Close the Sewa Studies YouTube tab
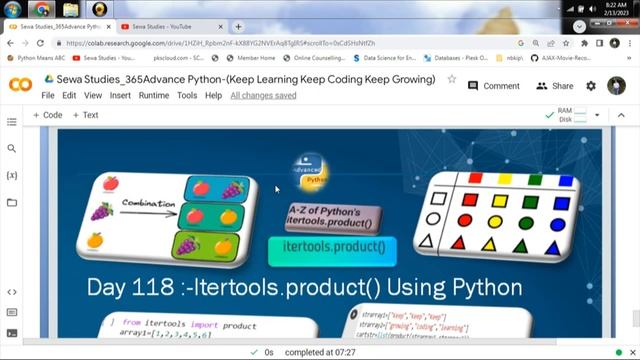Viewport: 640px width, 360px height. point(220,27)
